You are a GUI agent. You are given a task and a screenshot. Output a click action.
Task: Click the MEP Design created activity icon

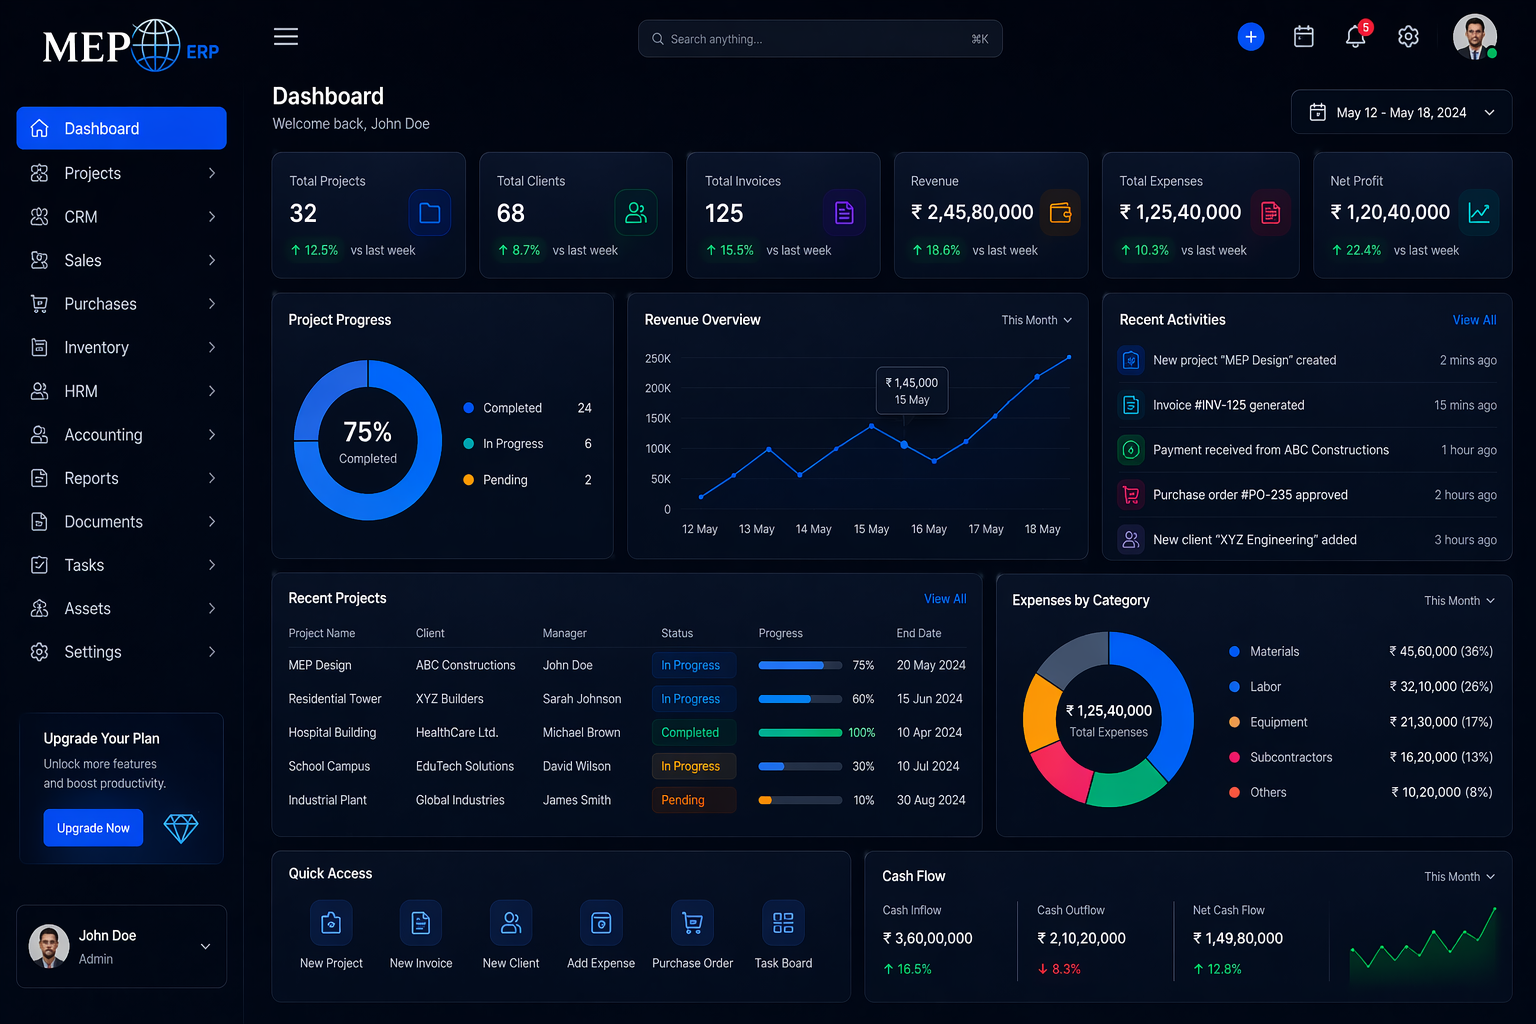pyautogui.click(x=1131, y=360)
